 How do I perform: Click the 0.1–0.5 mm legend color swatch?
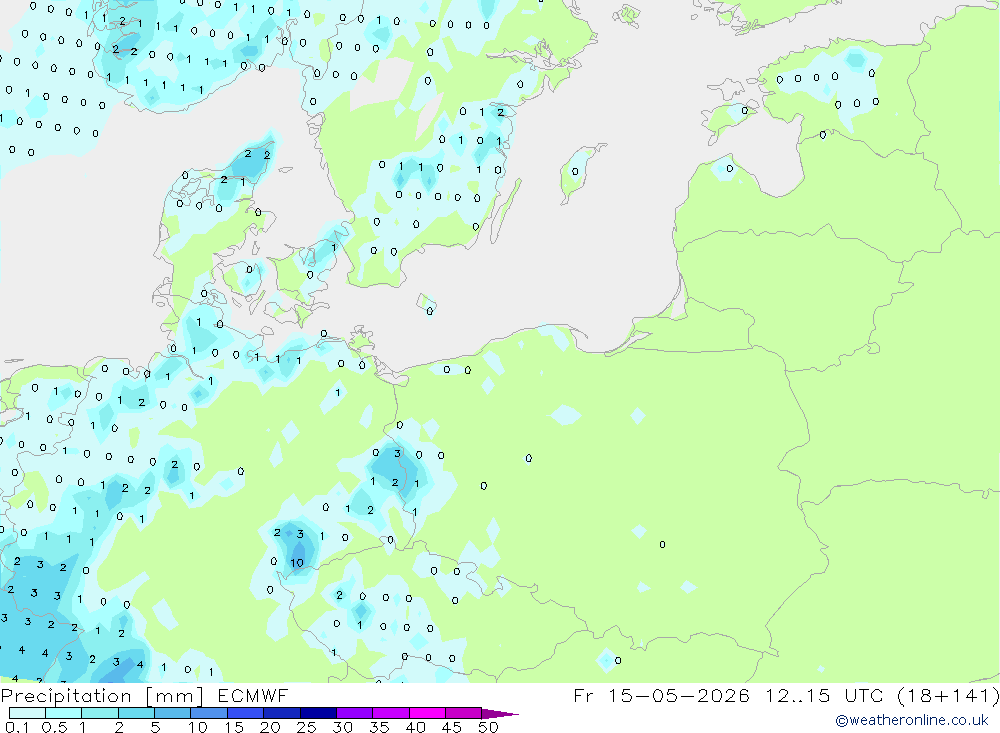tap(27, 713)
